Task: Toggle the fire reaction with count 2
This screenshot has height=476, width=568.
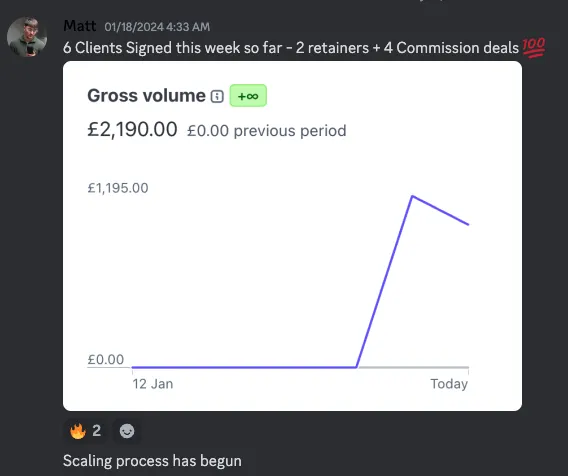Action: tap(85, 431)
